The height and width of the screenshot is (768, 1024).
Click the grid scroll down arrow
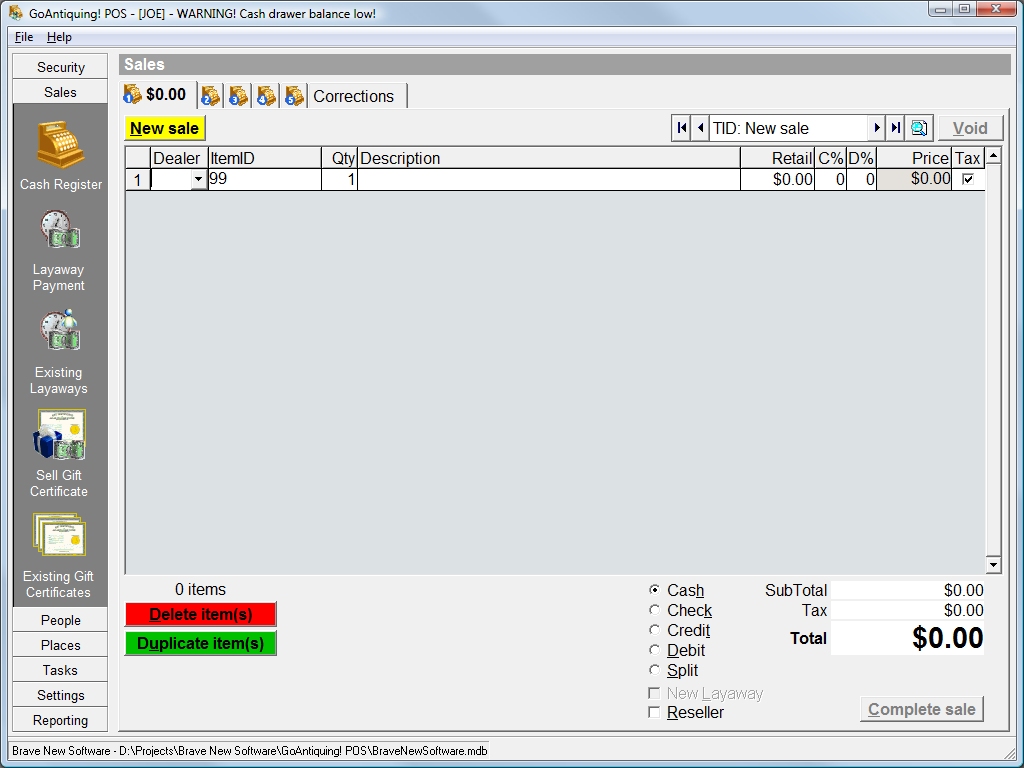(993, 565)
